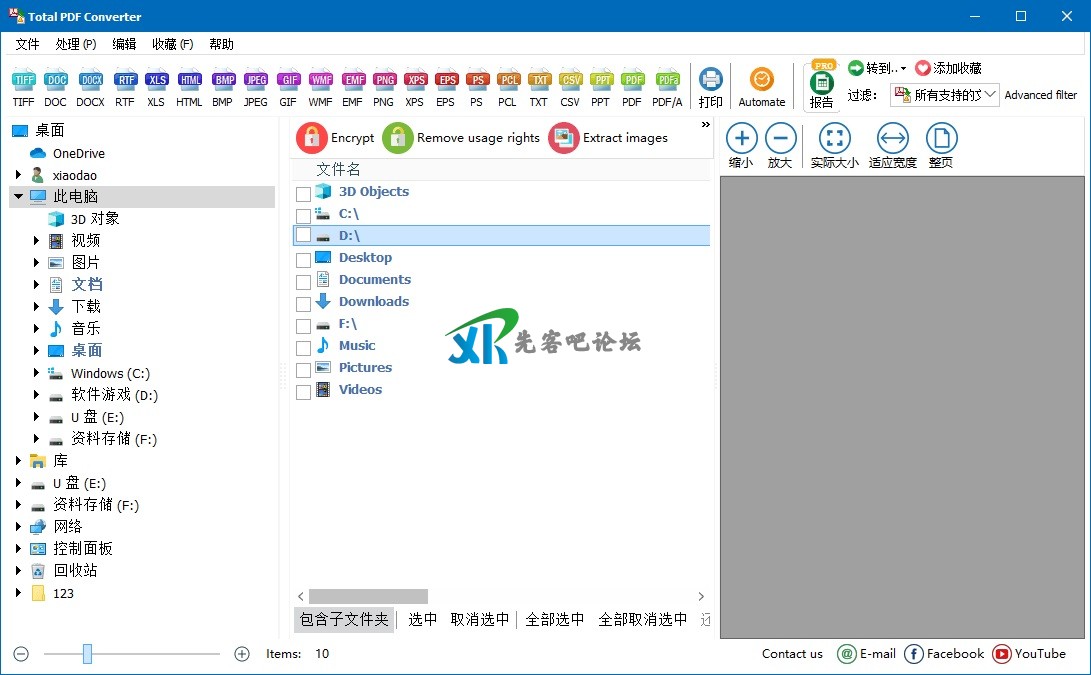Enable the checkbox for Videos

click(303, 391)
